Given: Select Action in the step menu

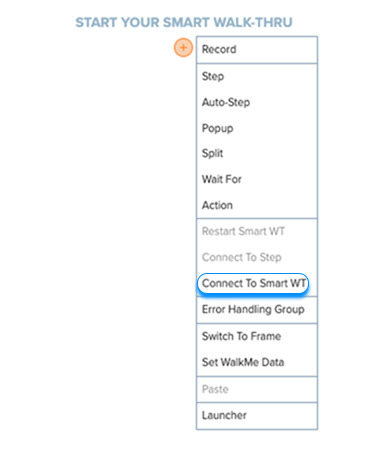Looking at the screenshot, I should 257,205.
